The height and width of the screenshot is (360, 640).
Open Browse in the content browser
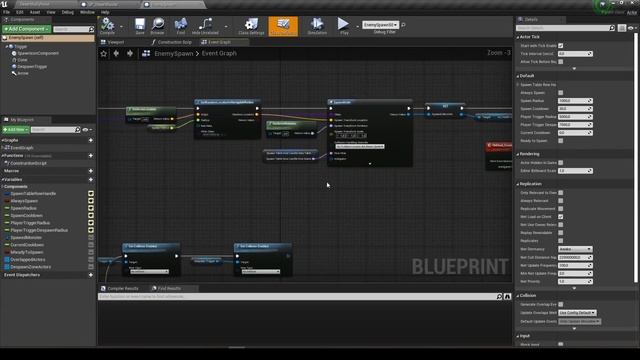158,24
